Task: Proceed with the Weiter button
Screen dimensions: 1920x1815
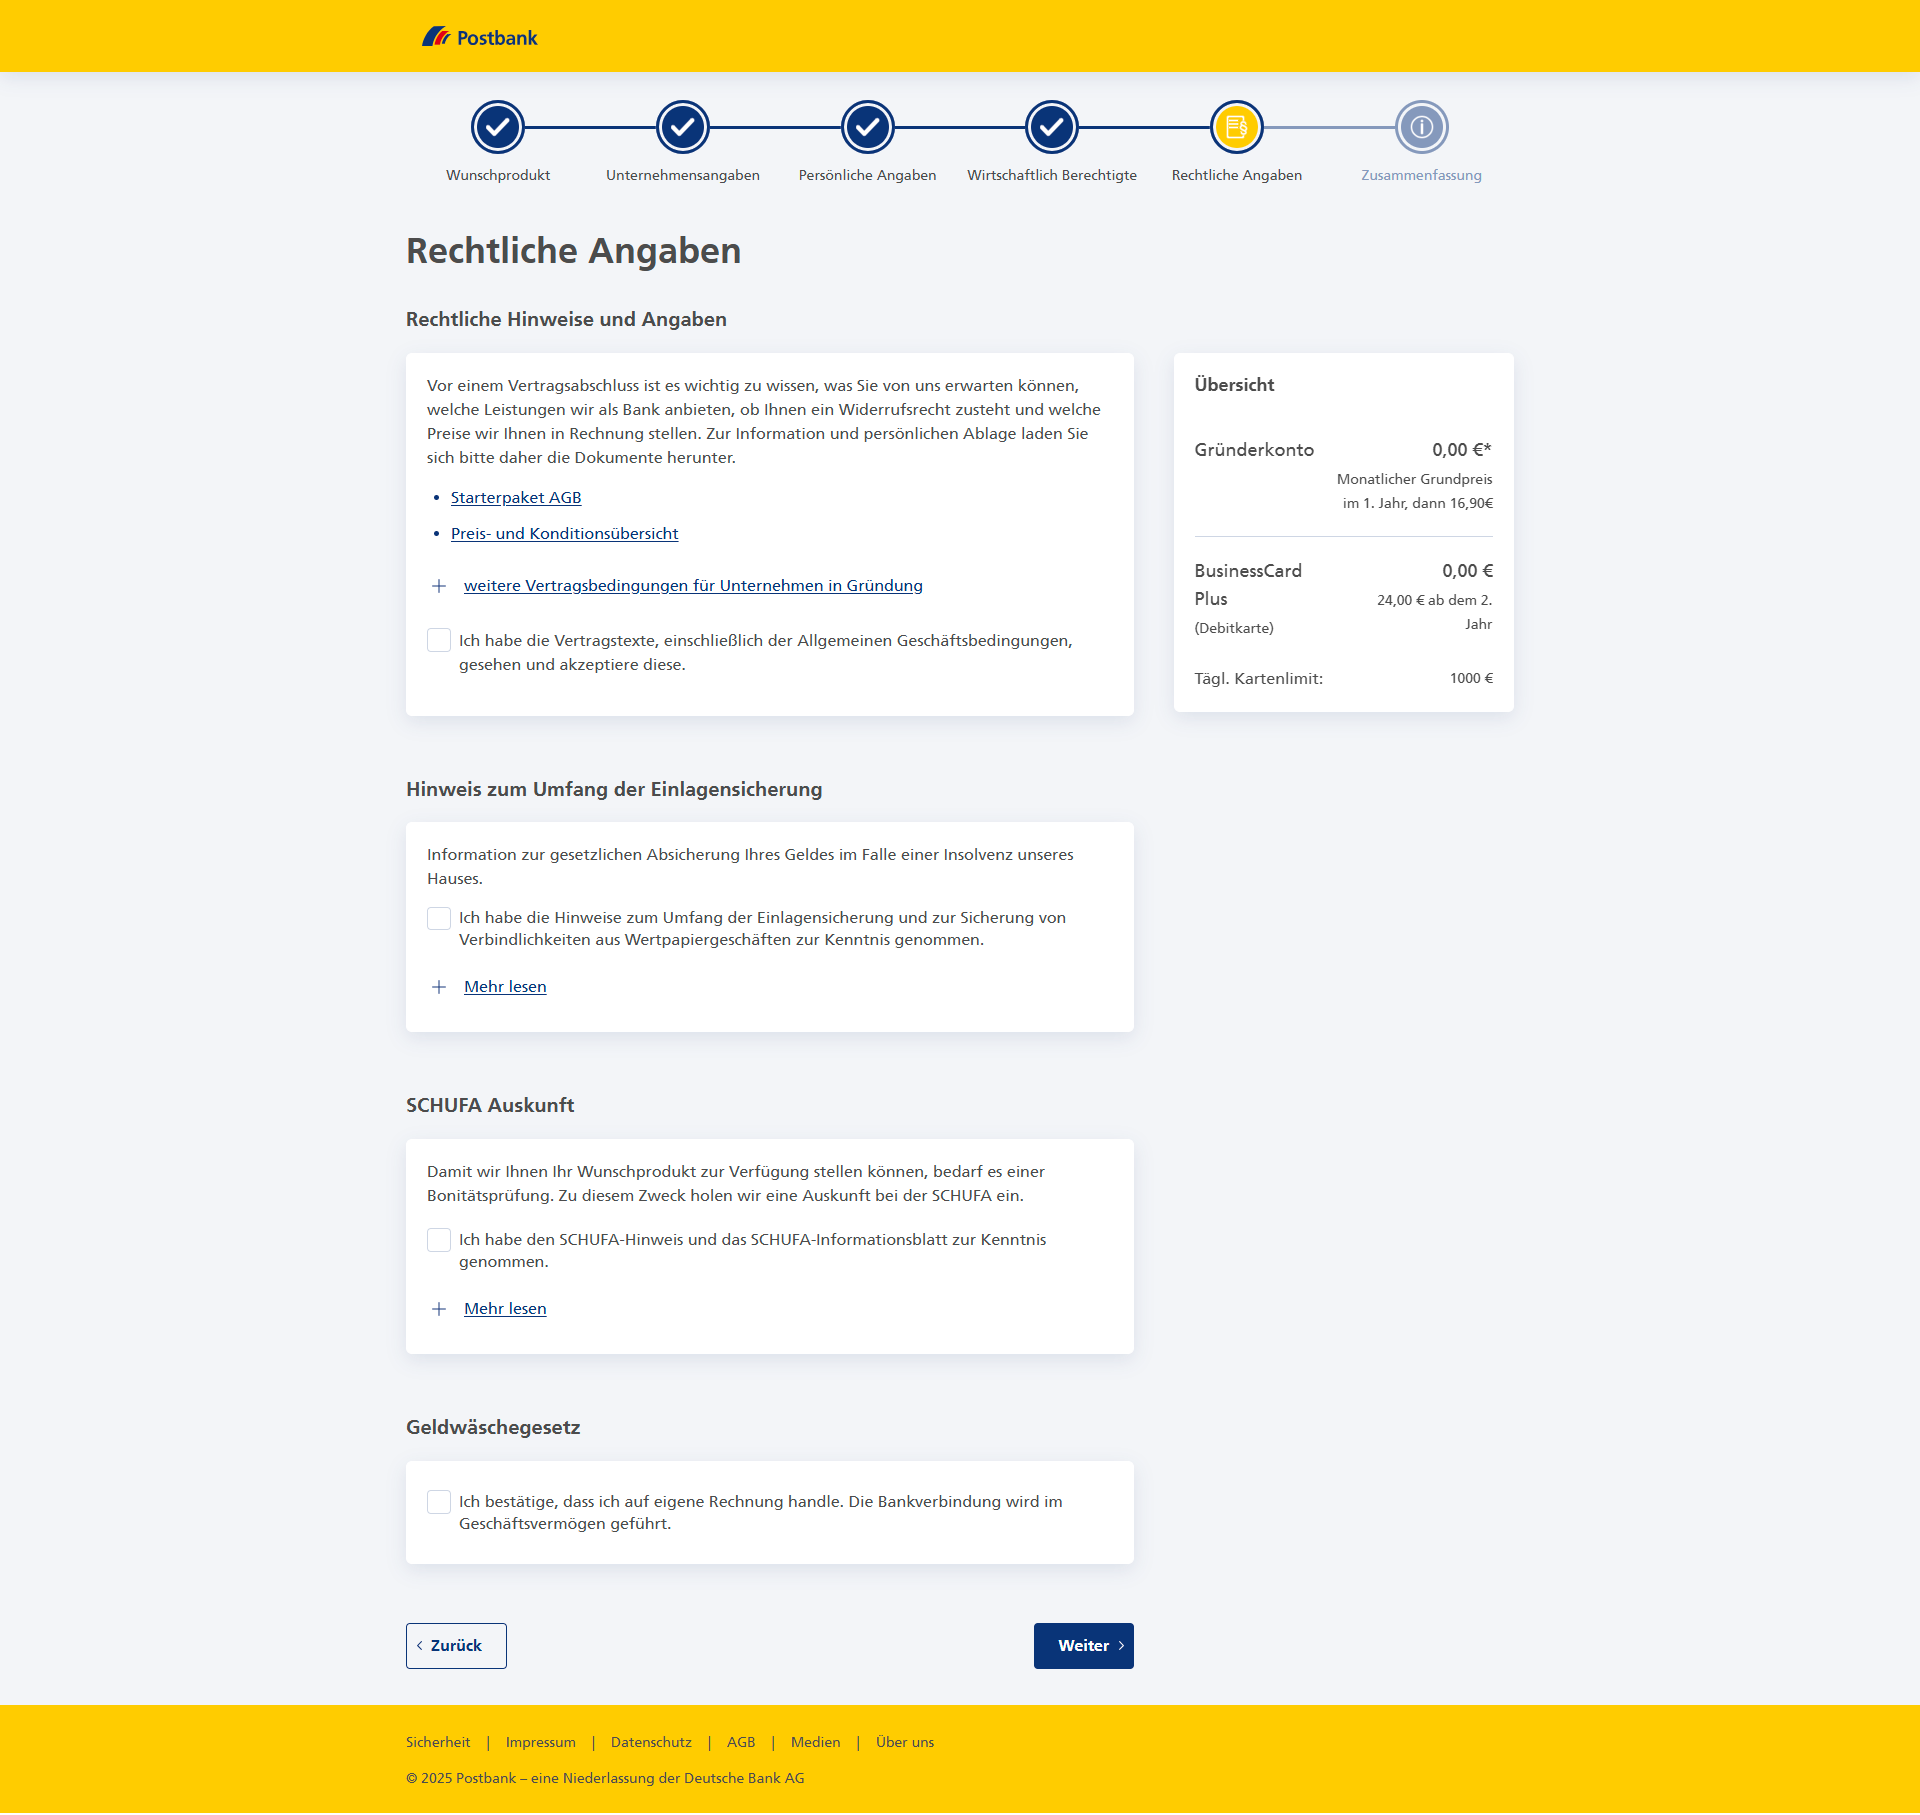Action: click(1083, 1646)
